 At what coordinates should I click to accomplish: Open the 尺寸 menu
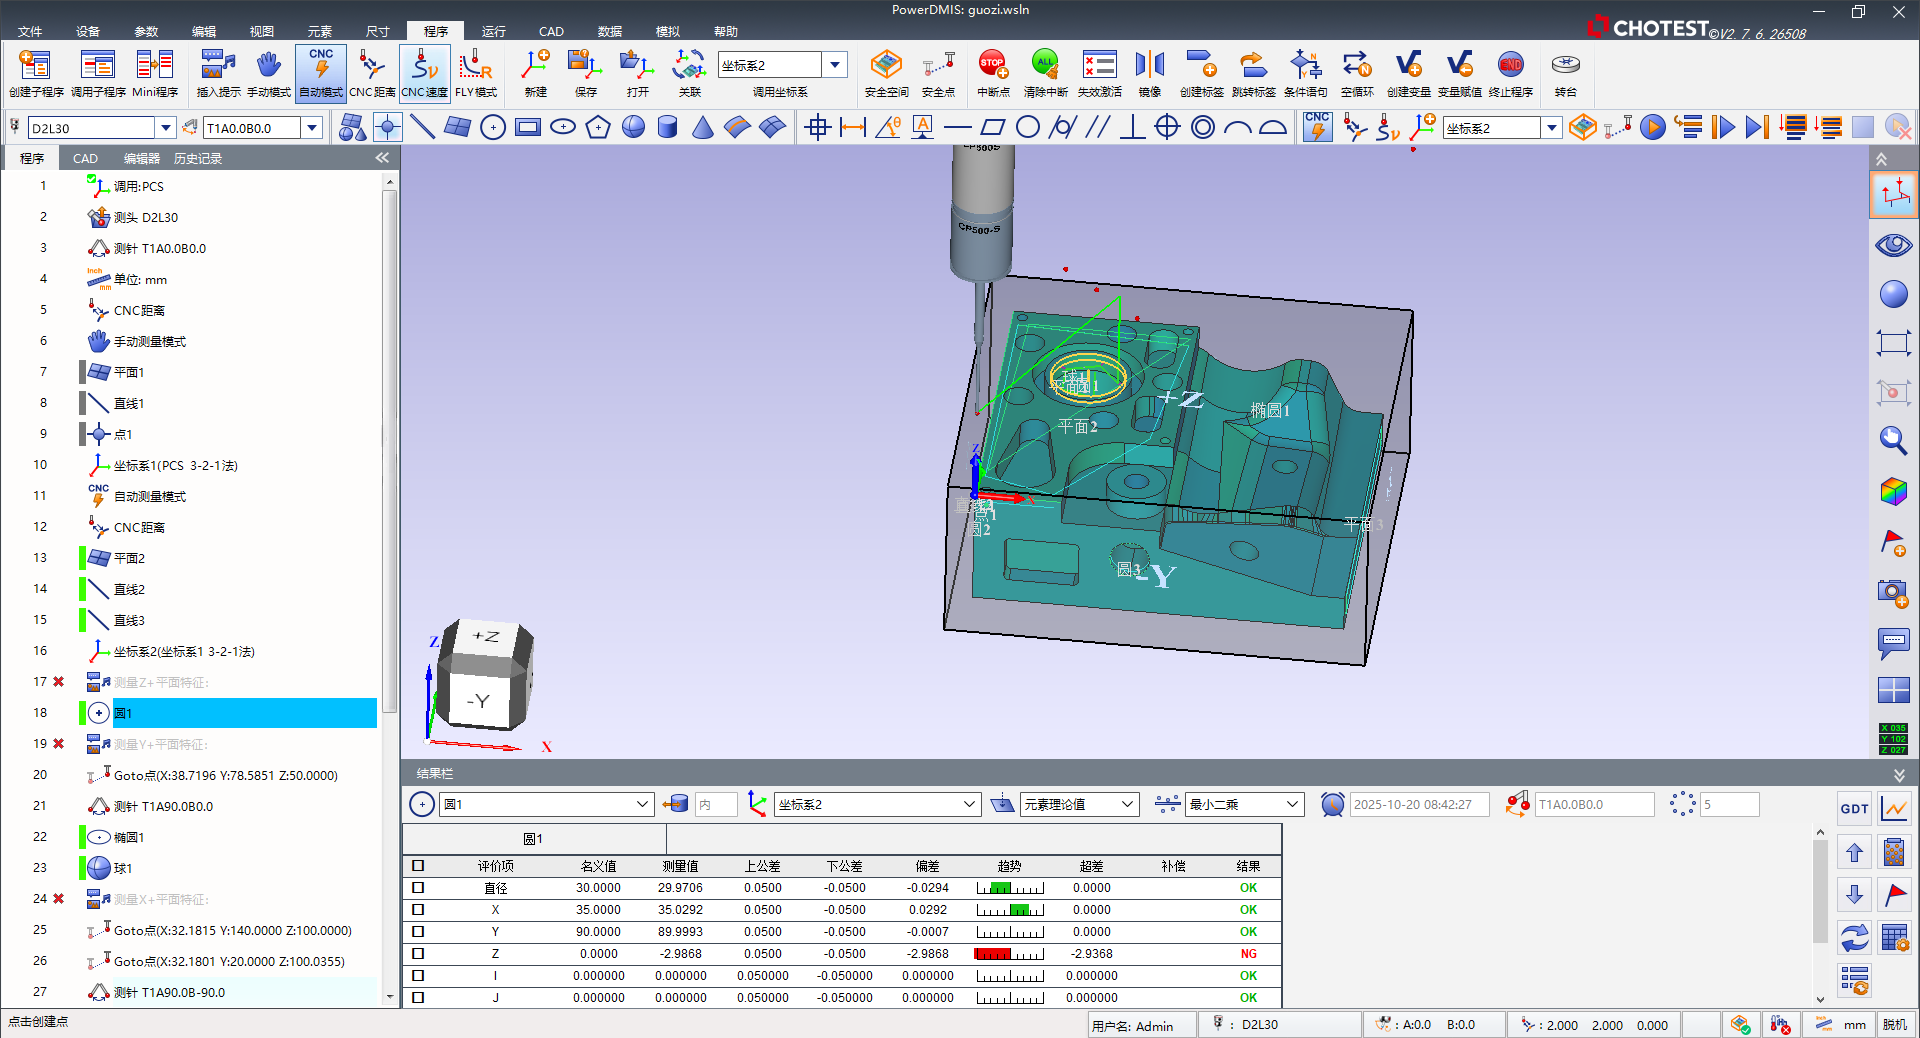tap(378, 32)
